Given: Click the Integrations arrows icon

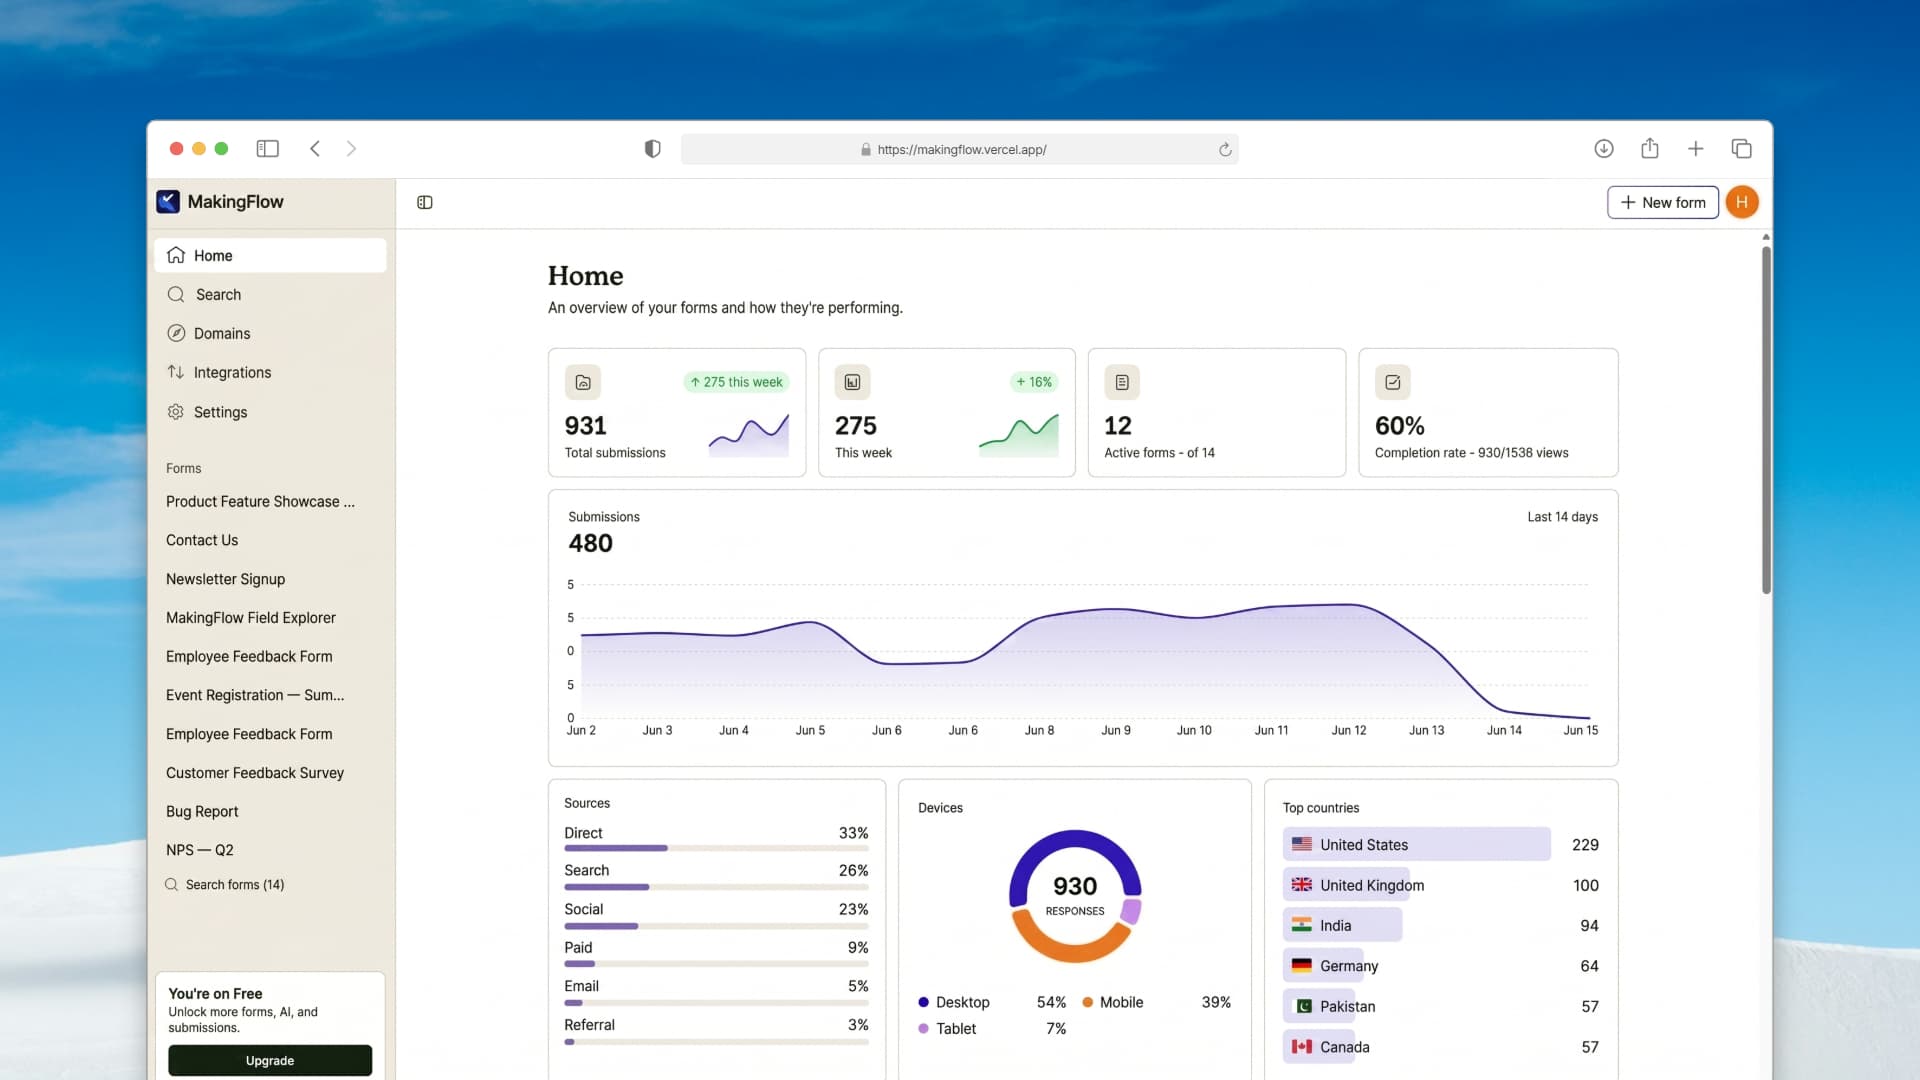Looking at the screenshot, I should (x=176, y=372).
